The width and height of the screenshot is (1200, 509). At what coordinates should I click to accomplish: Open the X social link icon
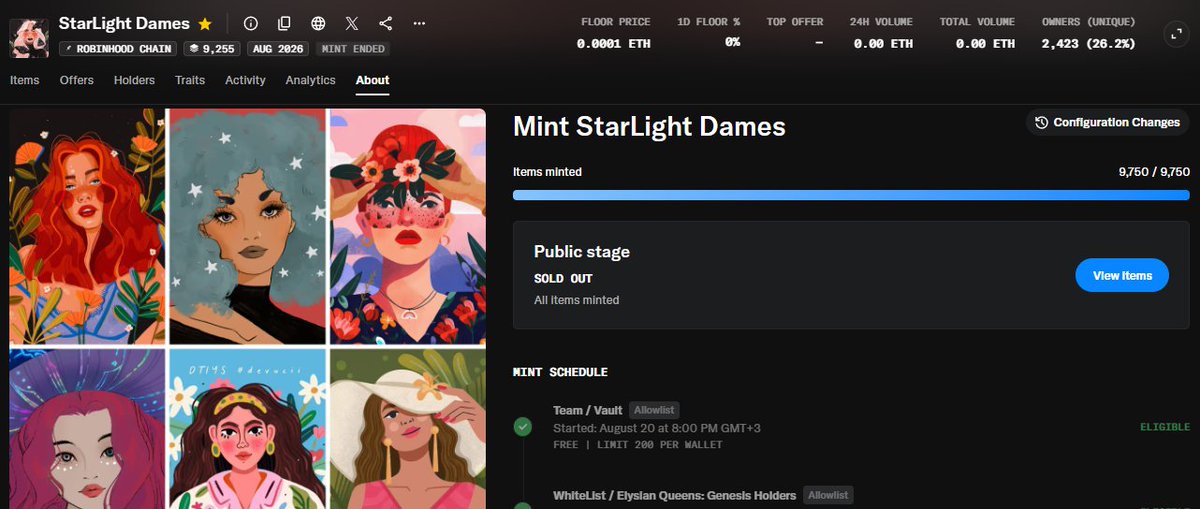pos(352,23)
